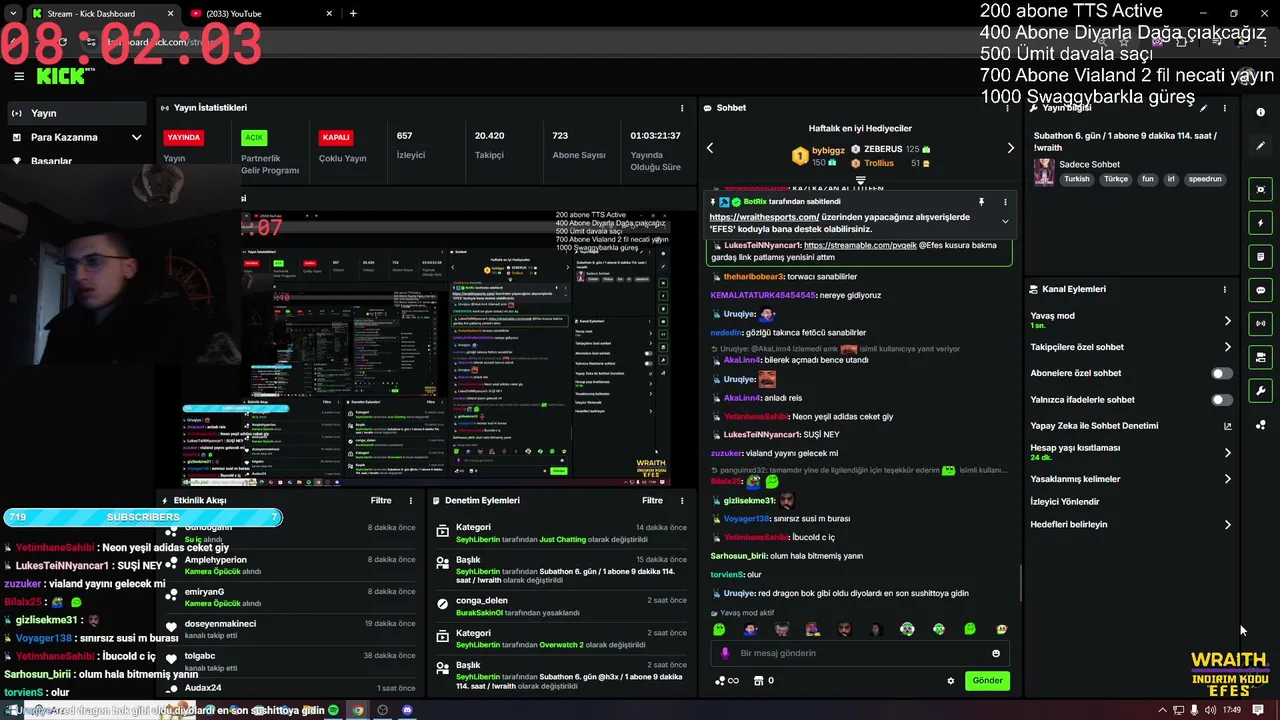Open Yayın İstatistikleri panel three-dot menu

tap(682, 108)
